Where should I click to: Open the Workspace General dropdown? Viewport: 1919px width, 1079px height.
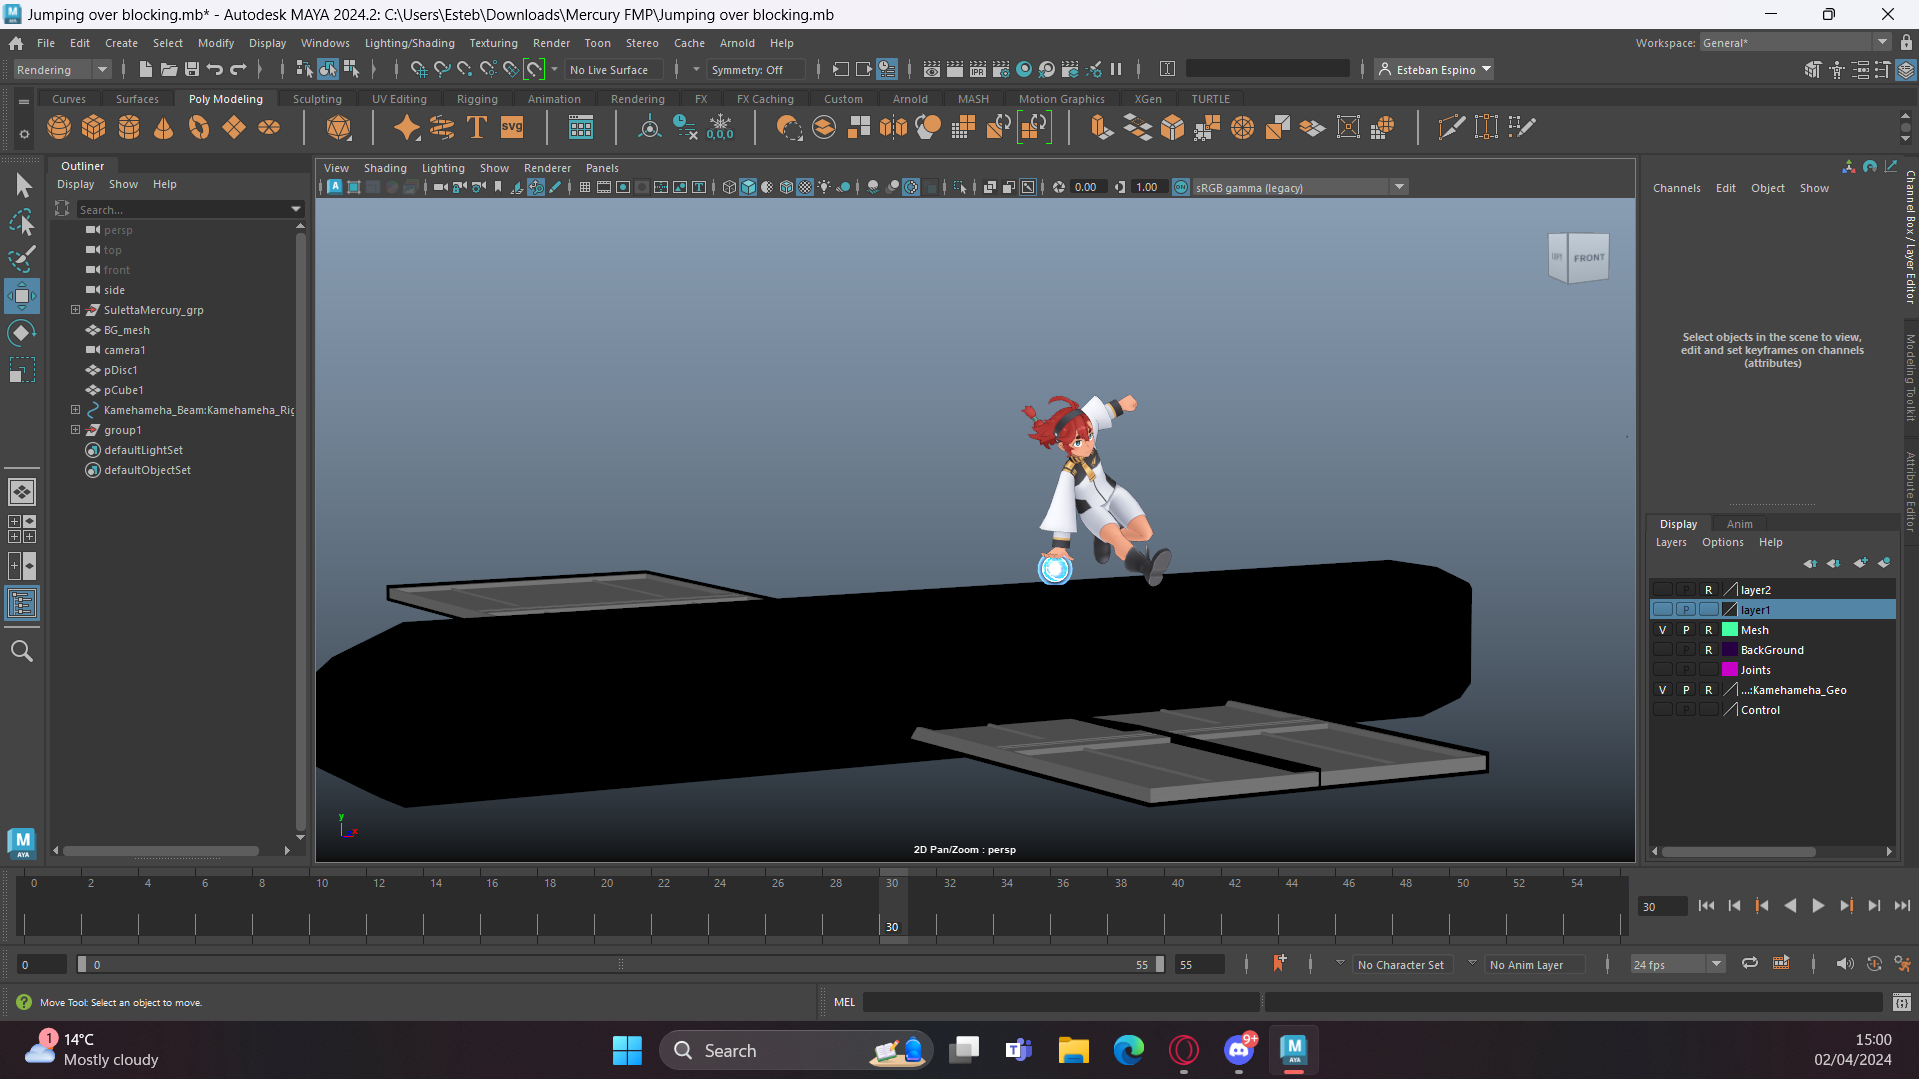[1794, 43]
